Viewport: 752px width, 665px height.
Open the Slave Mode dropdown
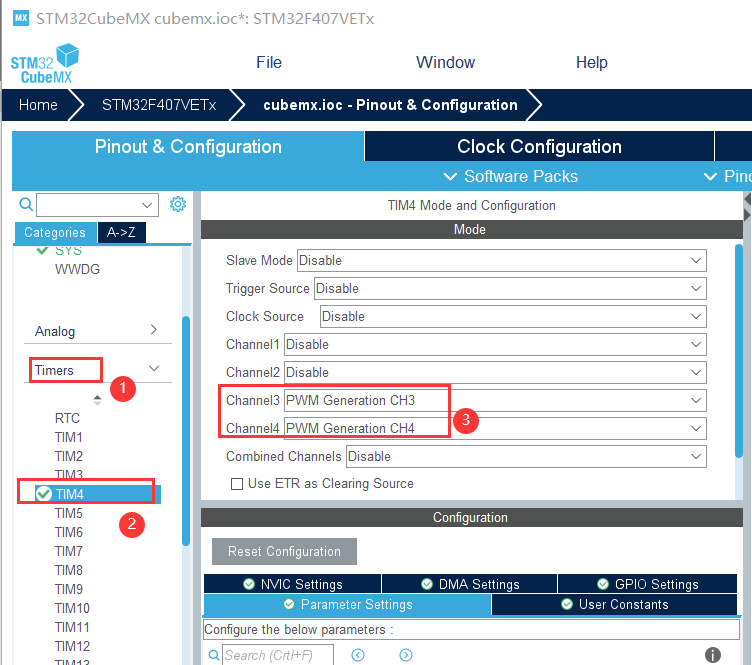(502, 260)
